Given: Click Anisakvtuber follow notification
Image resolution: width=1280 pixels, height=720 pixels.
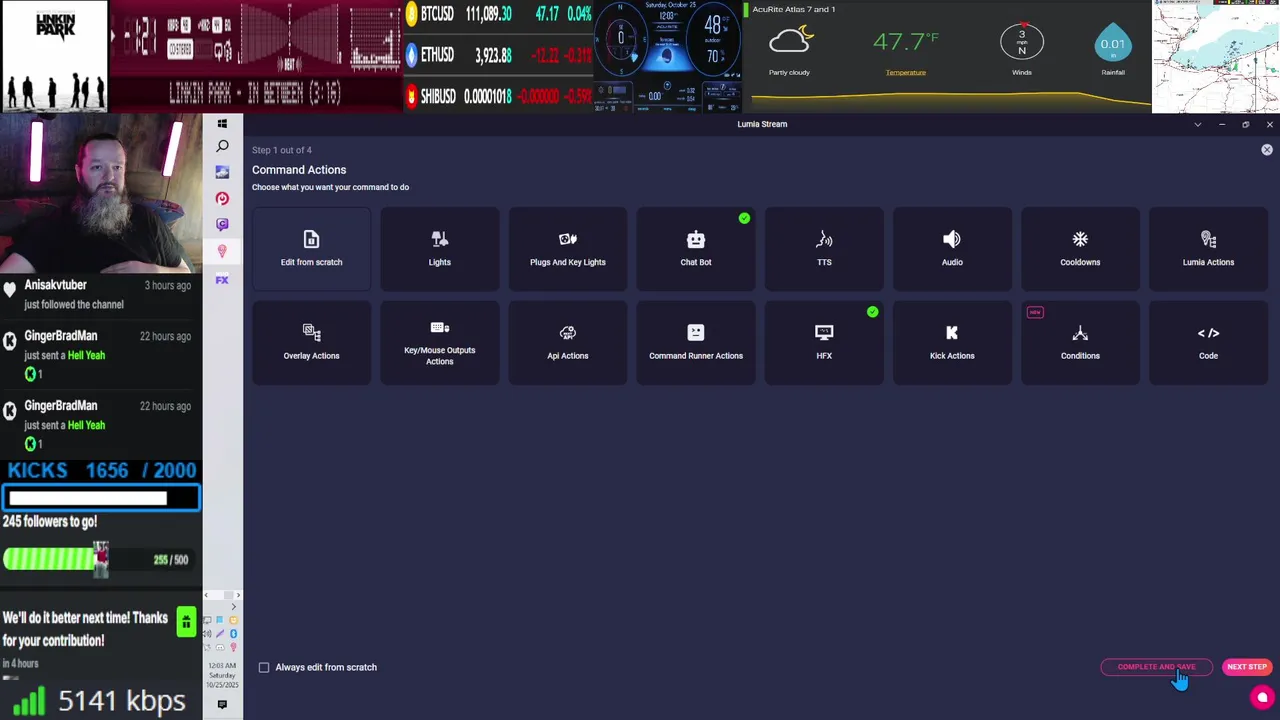Looking at the screenshot, I should tap(100, 294).
